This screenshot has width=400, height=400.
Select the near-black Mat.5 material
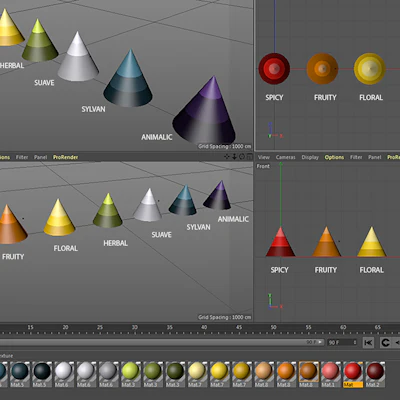click(x=42, y=374)
